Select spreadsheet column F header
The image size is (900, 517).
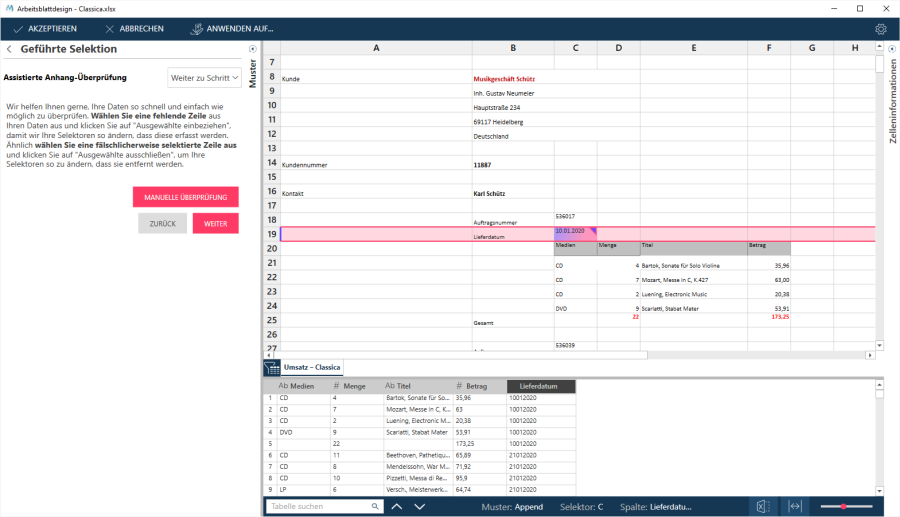coord(769,48)
